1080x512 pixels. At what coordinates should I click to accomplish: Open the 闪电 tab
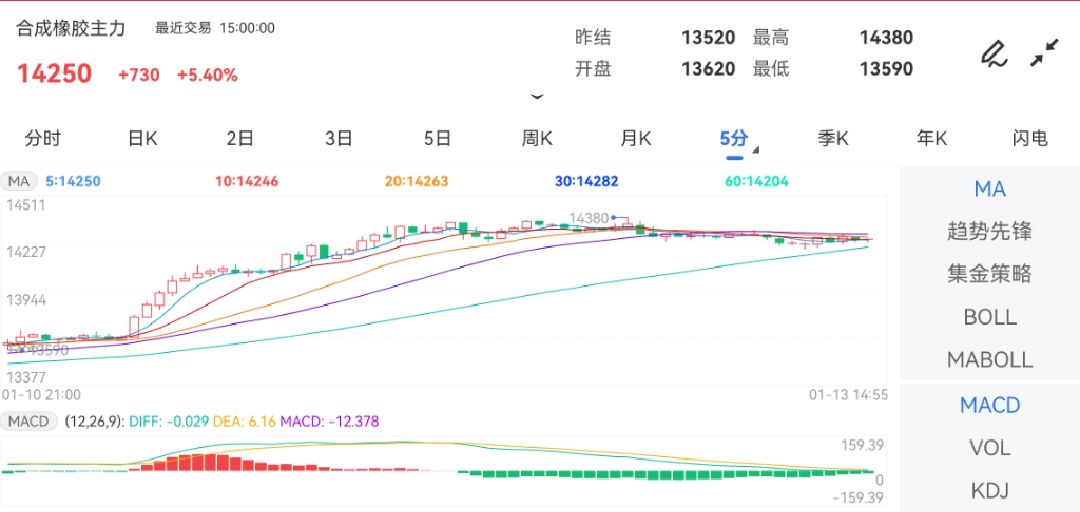coord(1030,139)
